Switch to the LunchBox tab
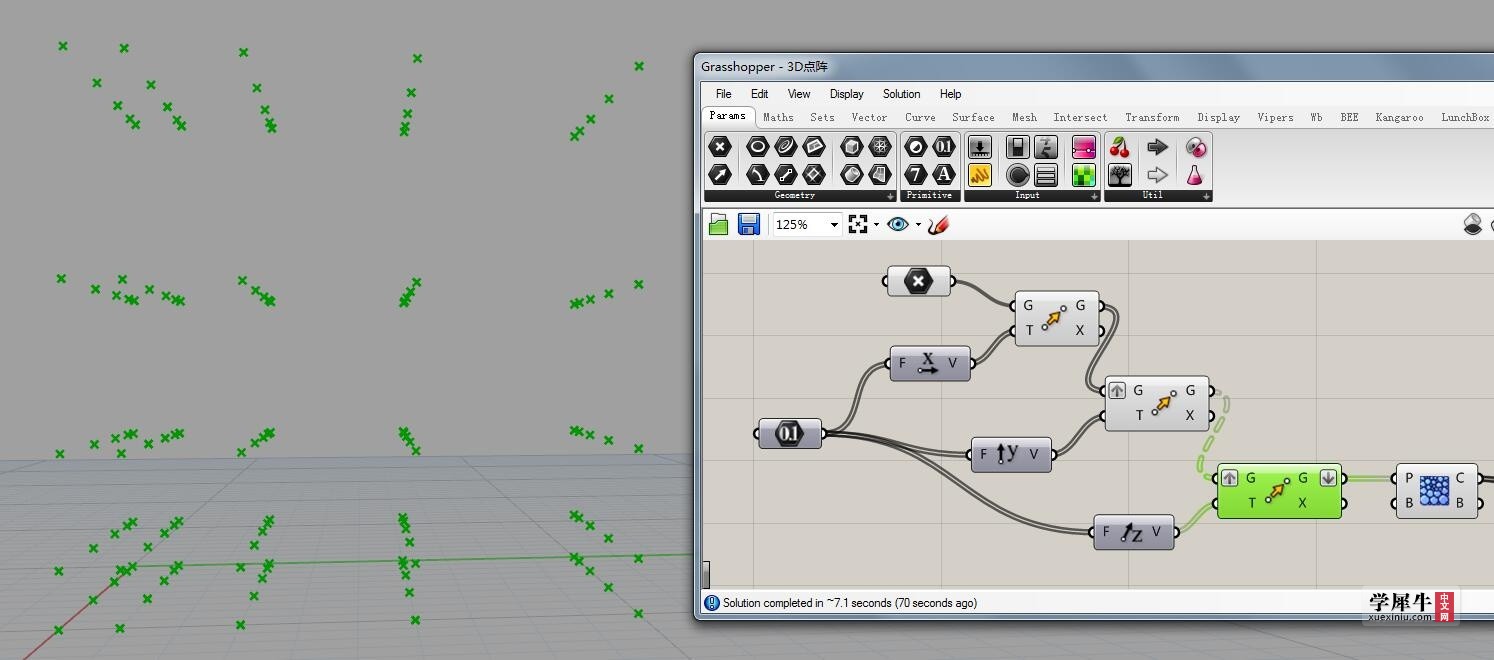1494x660 pixels. pyautogui.click(x=1465, y=117)
